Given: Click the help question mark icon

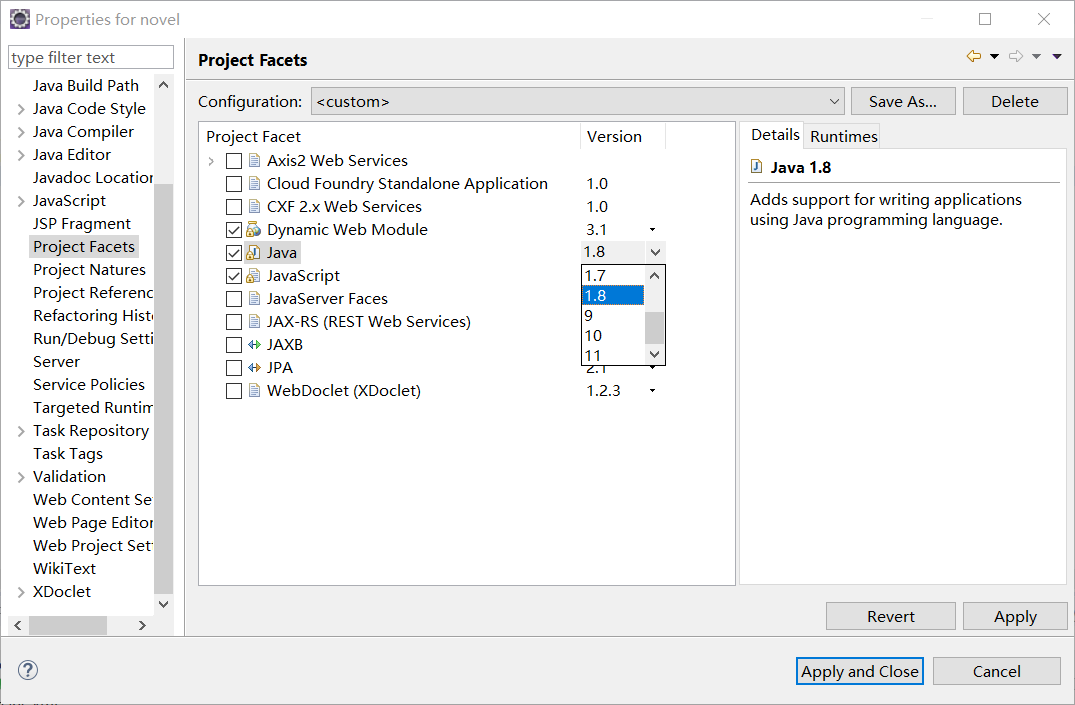Looking at the screenshot, I should coord(28,670).
